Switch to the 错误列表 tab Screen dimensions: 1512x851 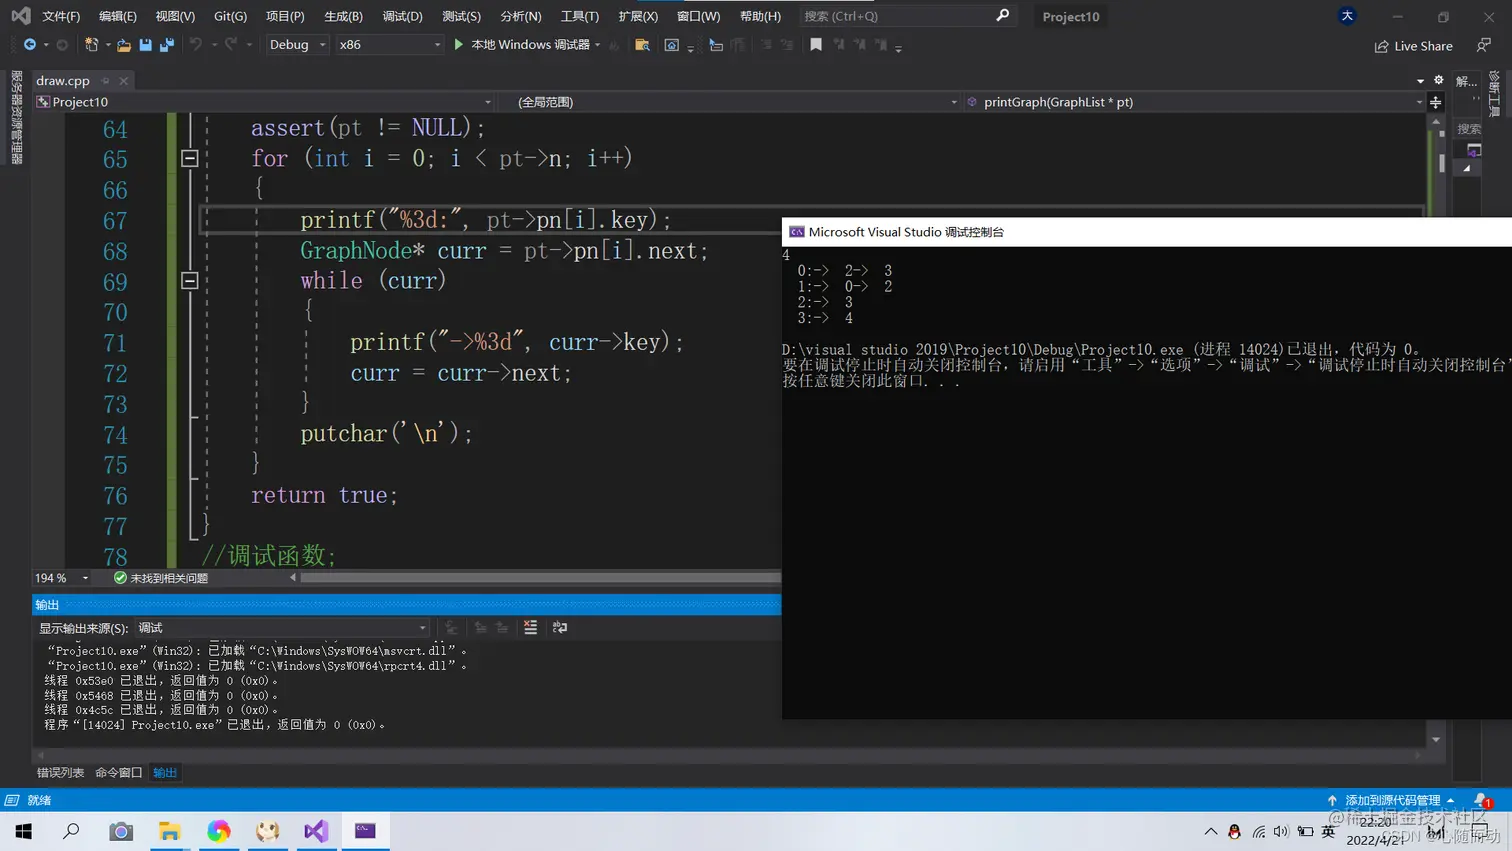(x=60, y=773)
